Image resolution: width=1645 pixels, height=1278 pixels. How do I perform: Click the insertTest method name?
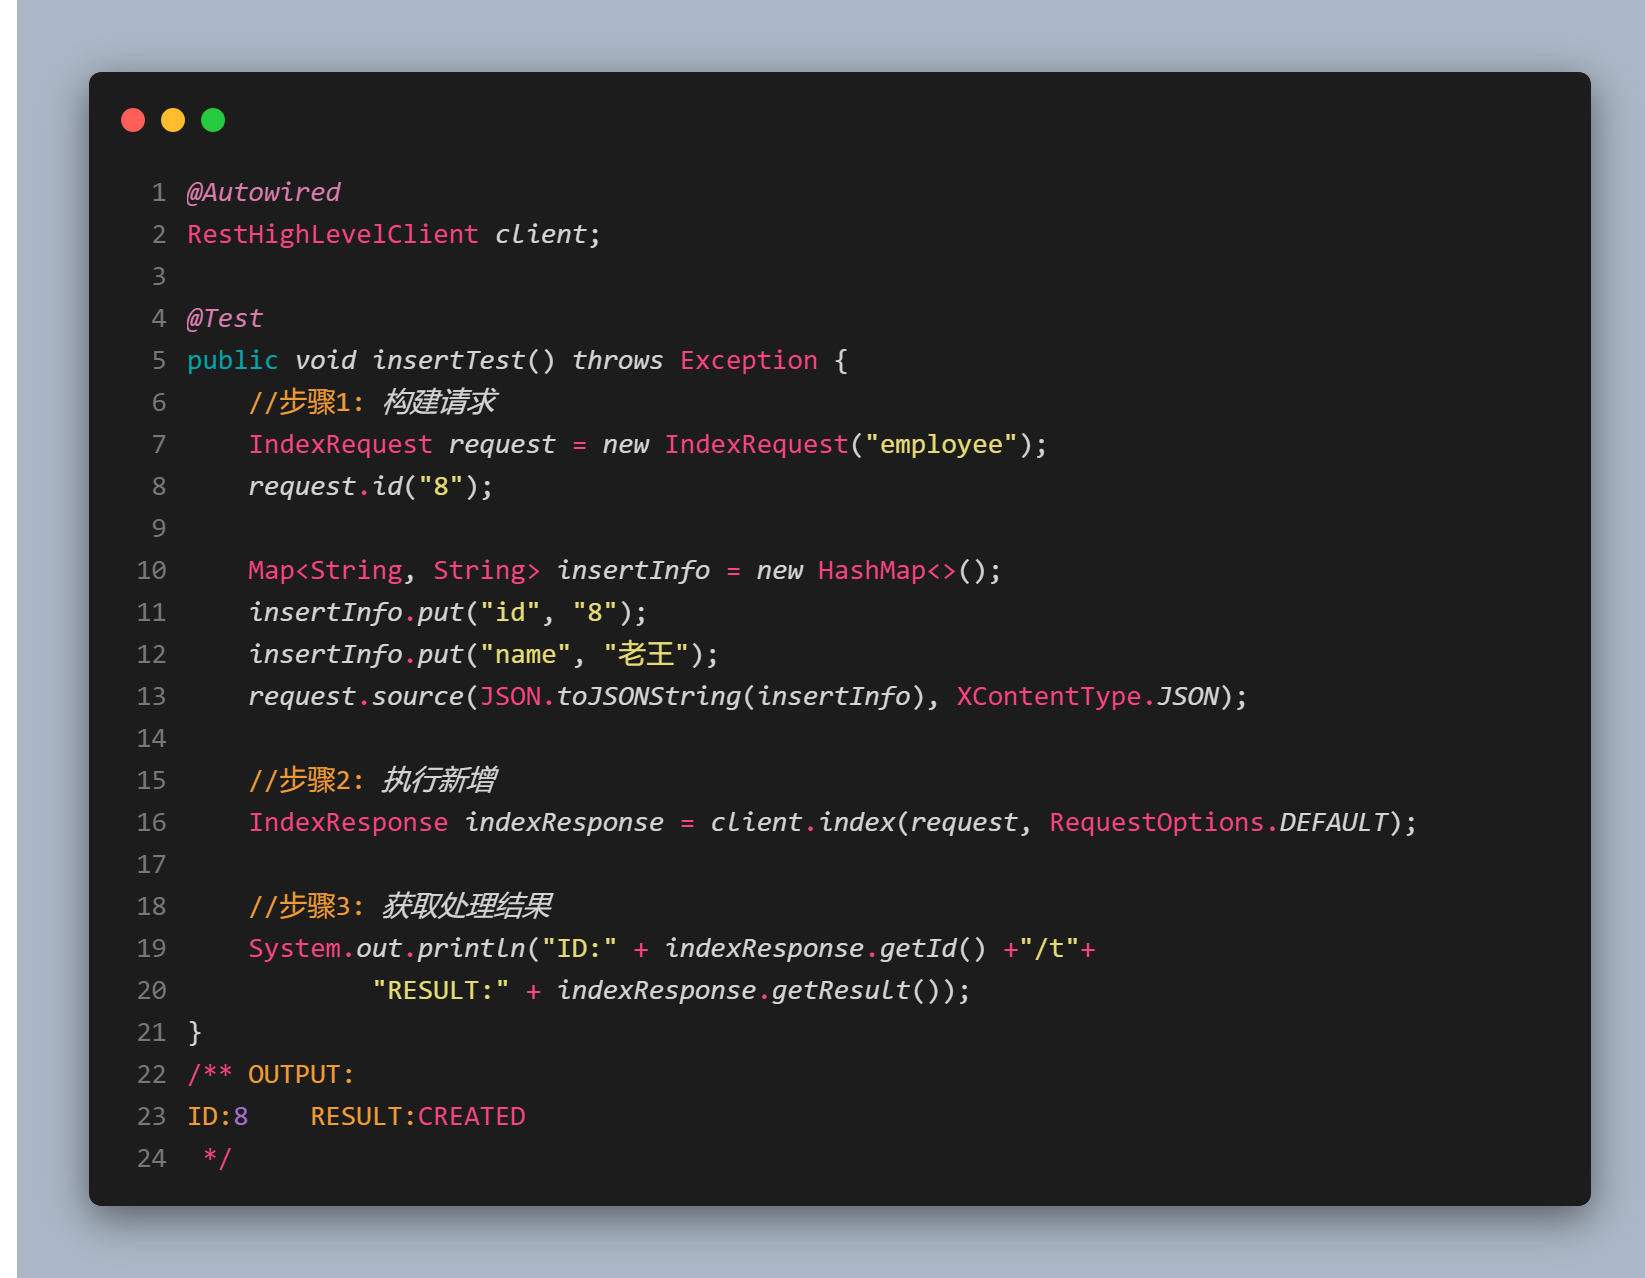(448, 360)
